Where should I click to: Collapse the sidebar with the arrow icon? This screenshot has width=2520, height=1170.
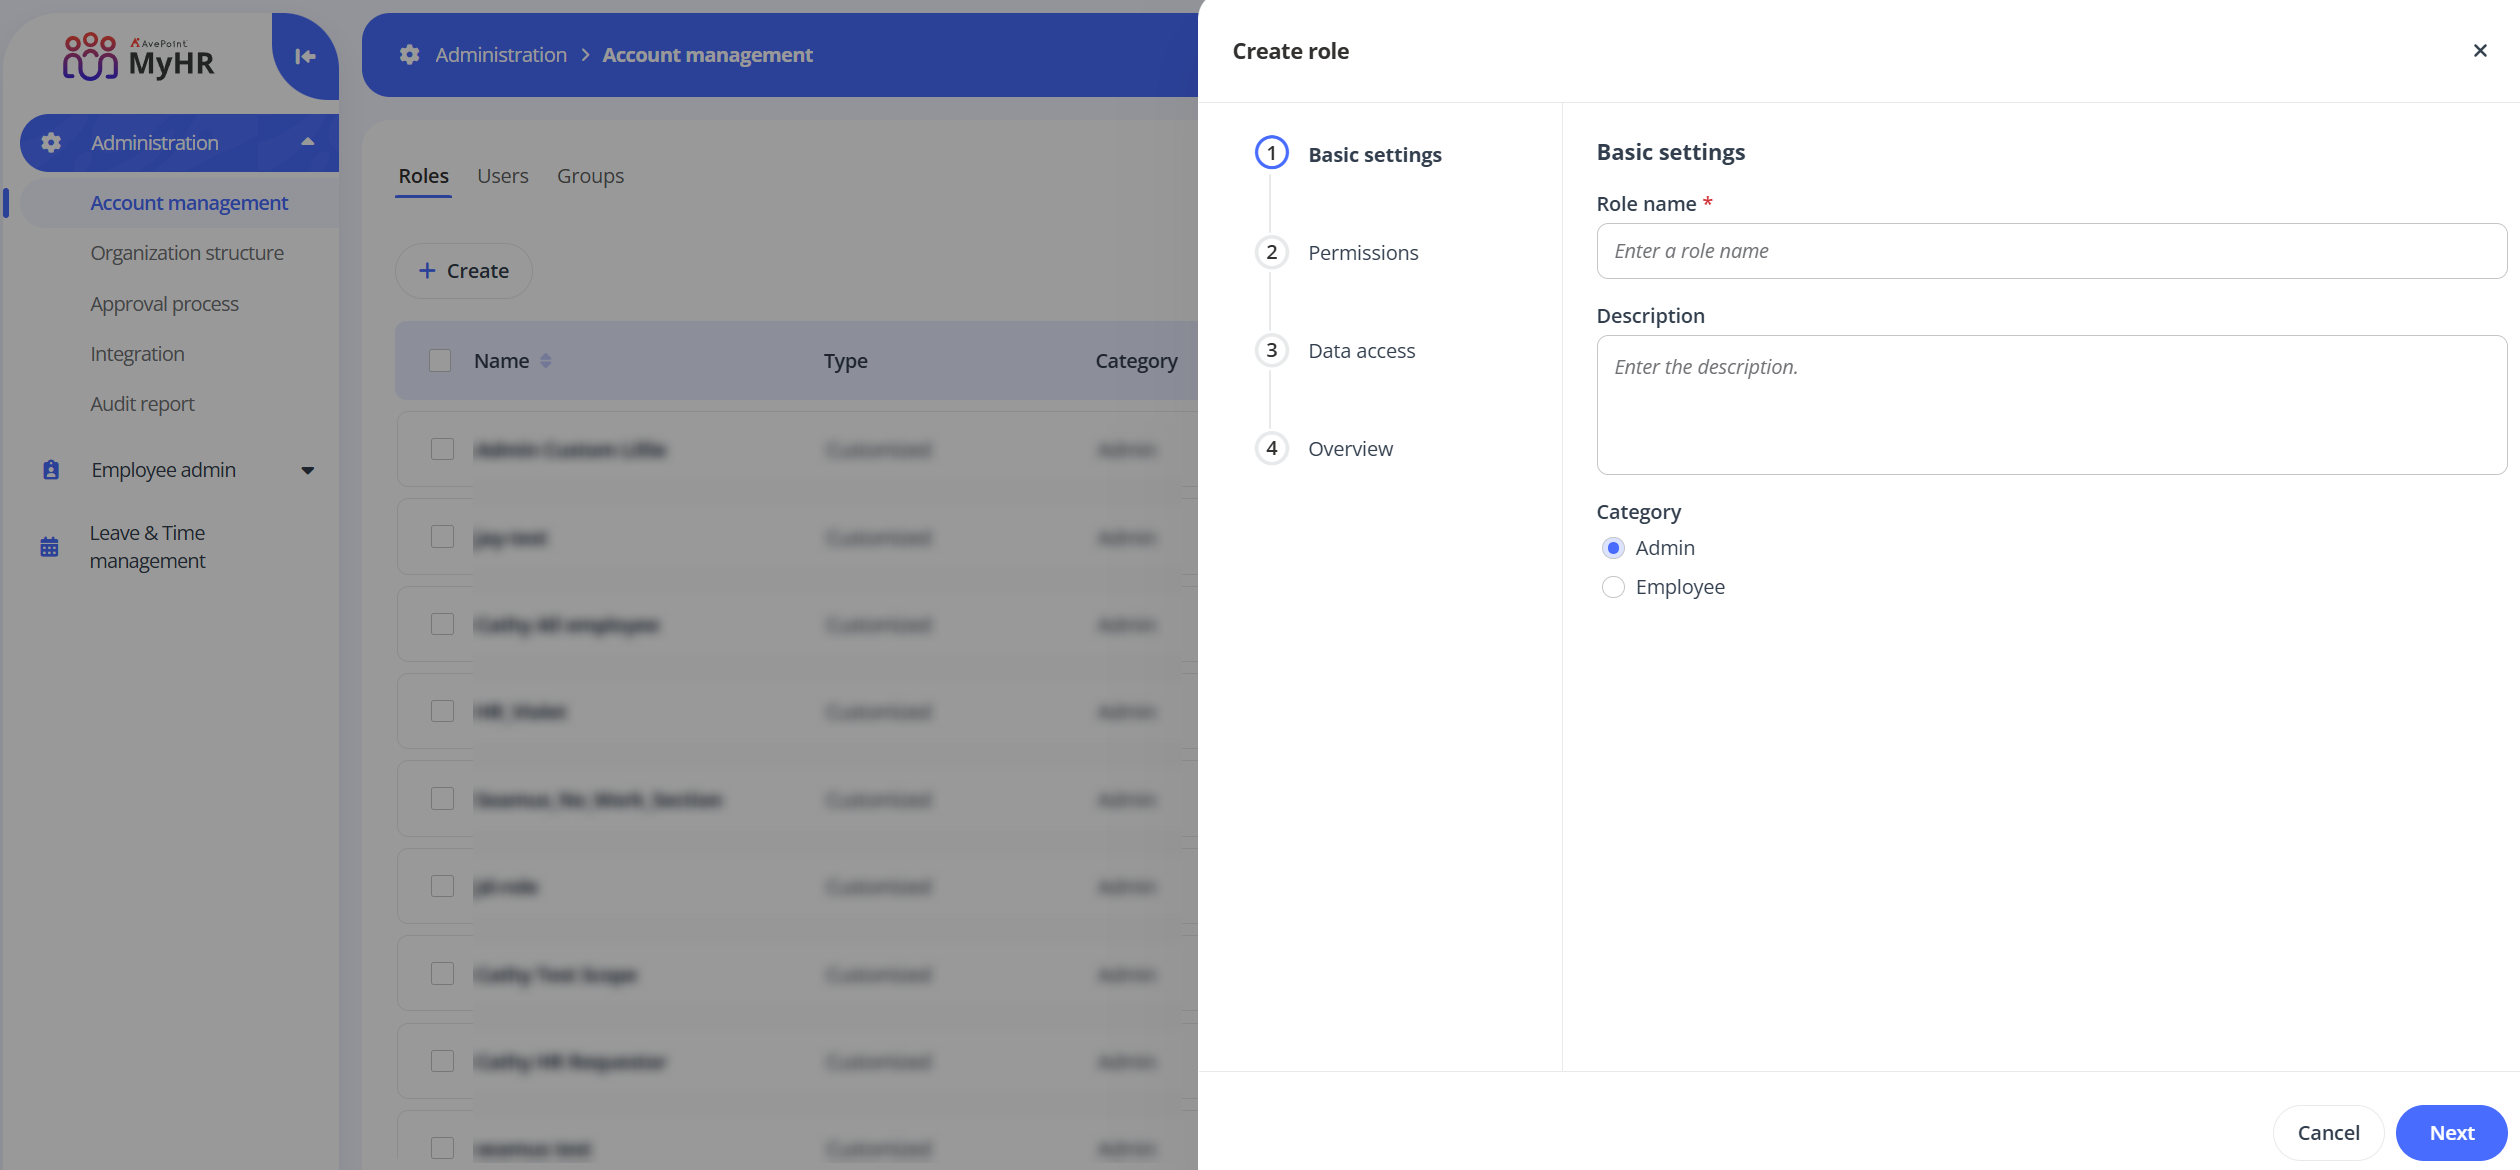click(305, 57)
